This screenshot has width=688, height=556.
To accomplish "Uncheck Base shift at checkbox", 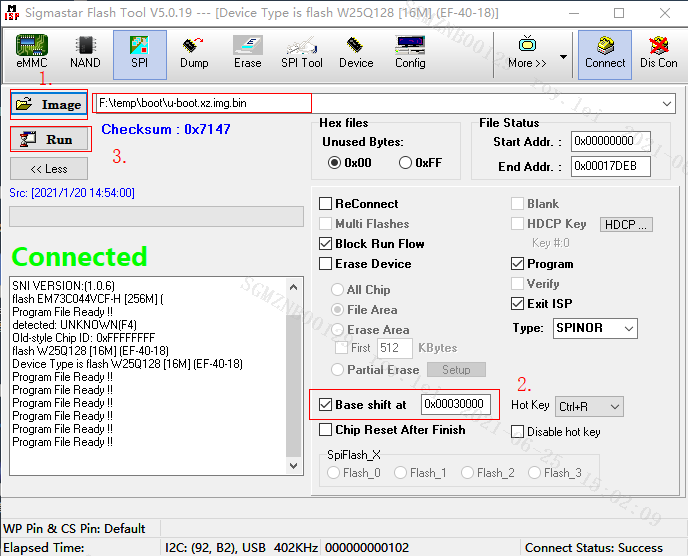I will (x=325, y=405).
